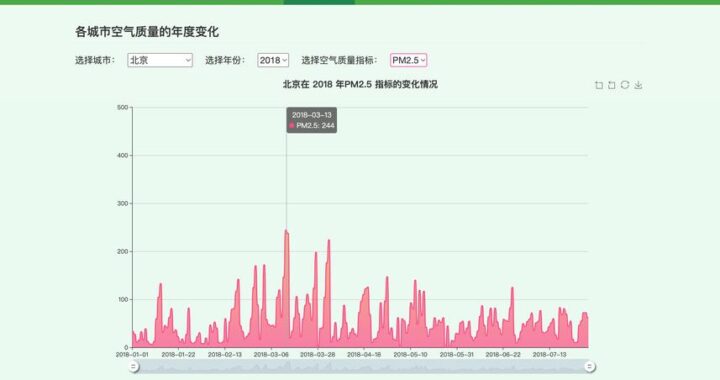Click the y-axis label 100
Viewport: 720px width, 380px height.
(x=123, y=299)
